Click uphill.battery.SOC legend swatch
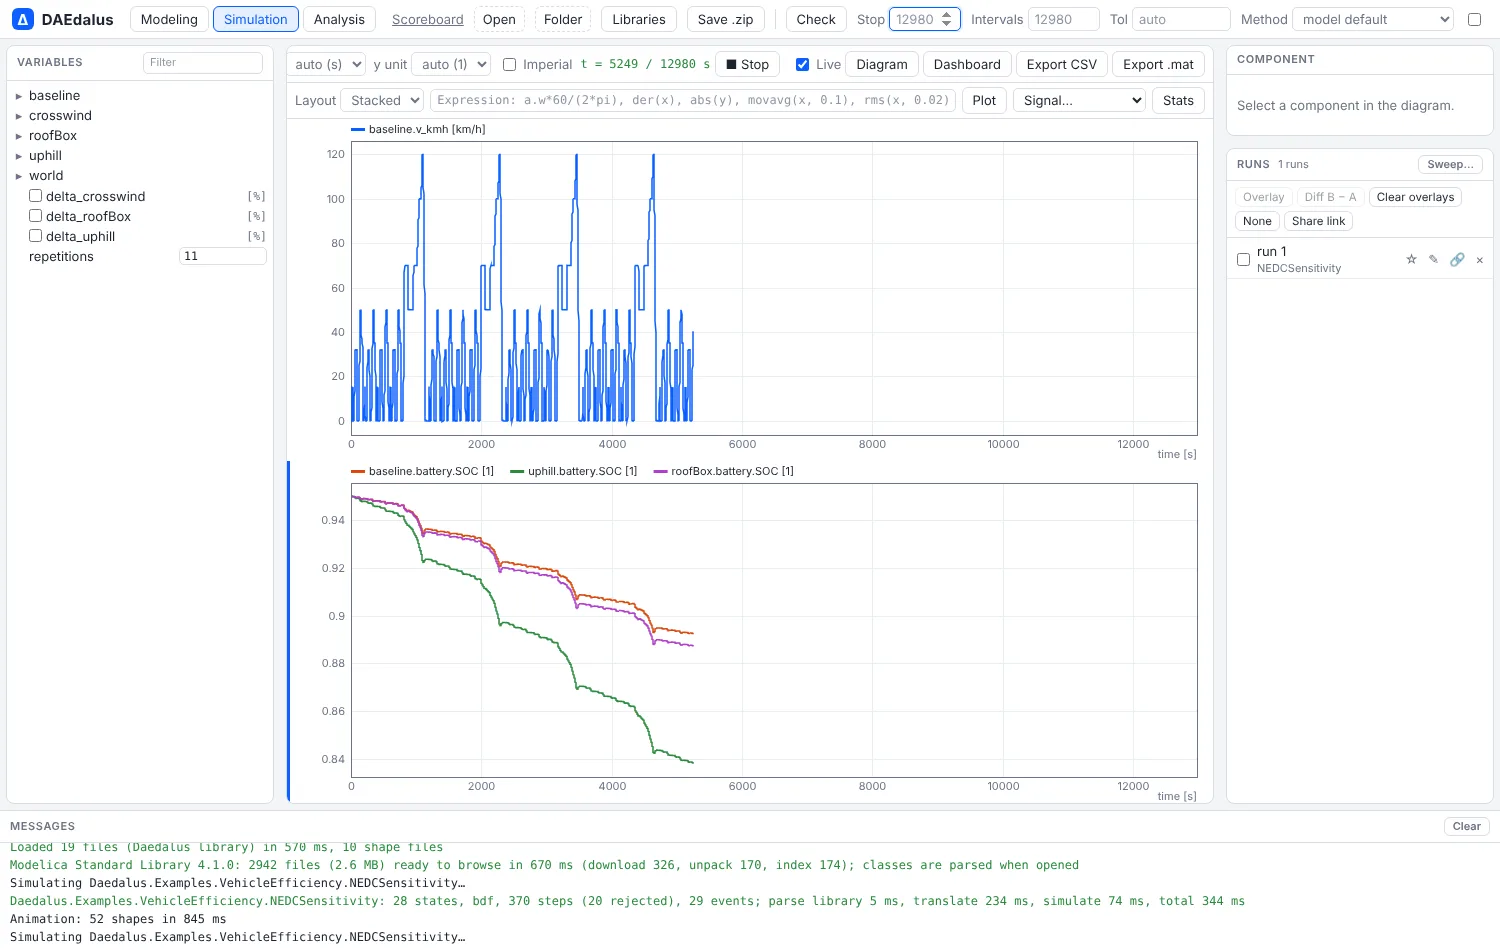 coord(517,472)
